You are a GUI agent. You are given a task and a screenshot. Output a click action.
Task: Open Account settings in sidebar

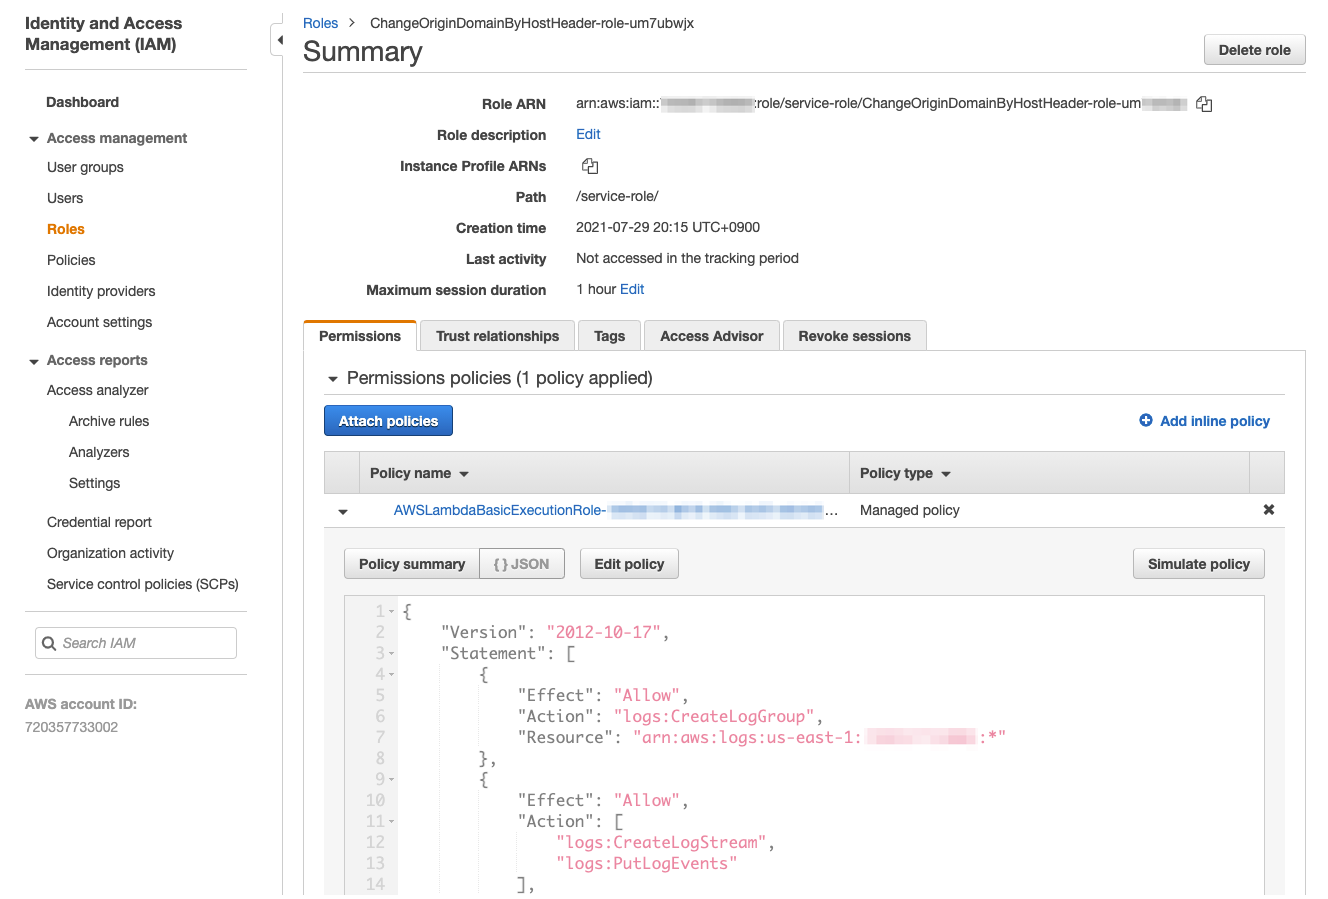click(x=100, y=322)
